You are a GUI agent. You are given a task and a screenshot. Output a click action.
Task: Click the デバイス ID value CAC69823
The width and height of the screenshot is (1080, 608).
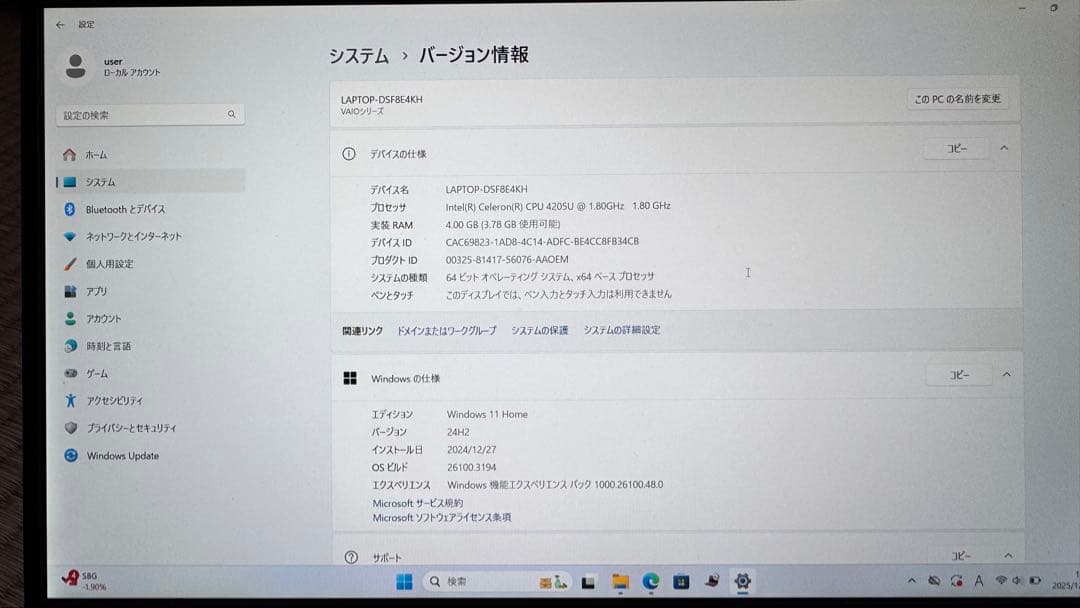click(541, 242)
